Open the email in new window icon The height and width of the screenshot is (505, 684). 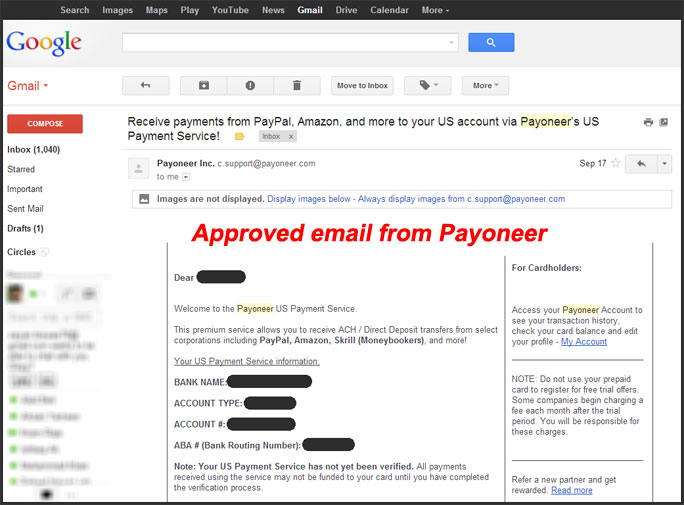663,122
